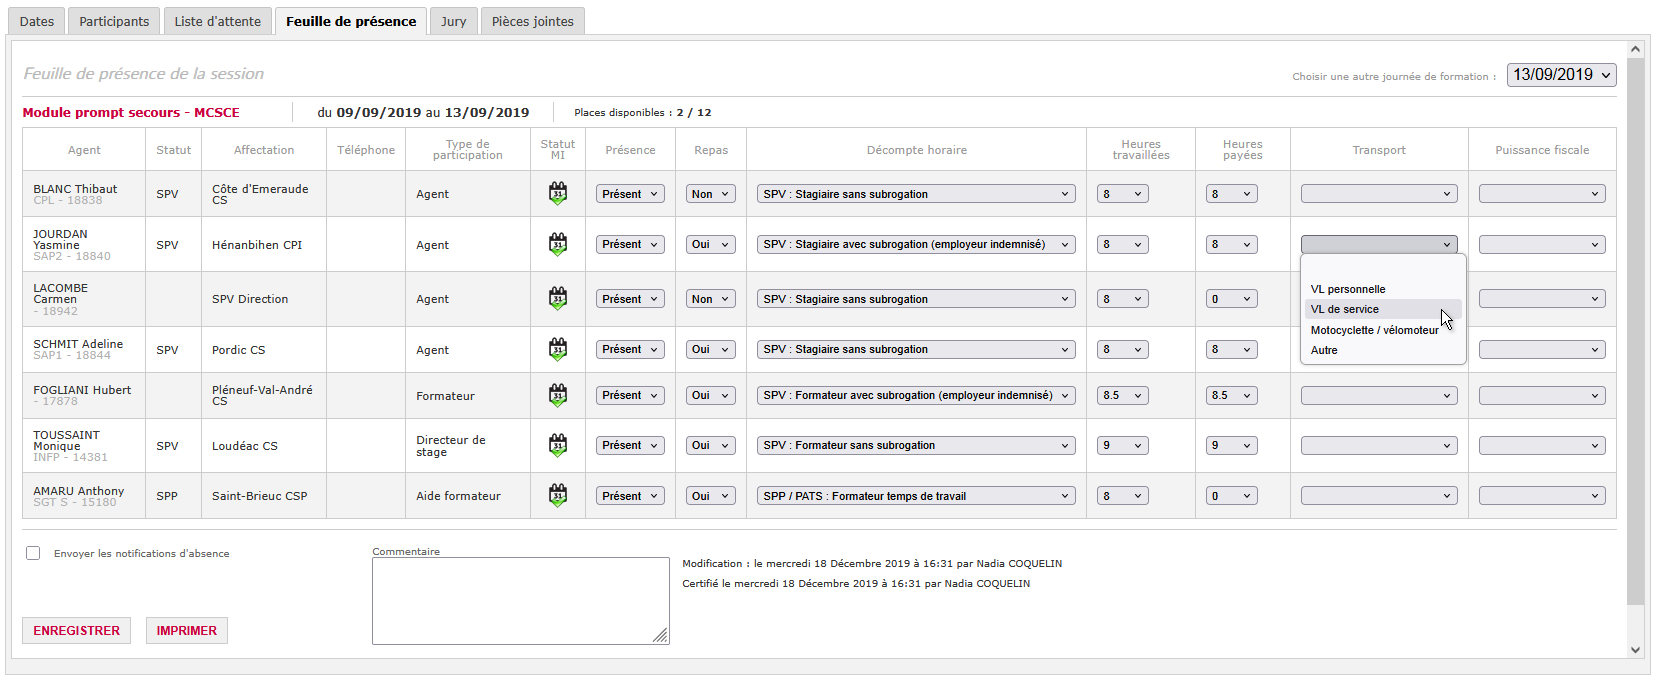Image resolution: width=1657 pixels, height=683 pixels.
Task: Click affectation 'Saint-Brieuc CSP'
Action: click(x=259, y=496)
